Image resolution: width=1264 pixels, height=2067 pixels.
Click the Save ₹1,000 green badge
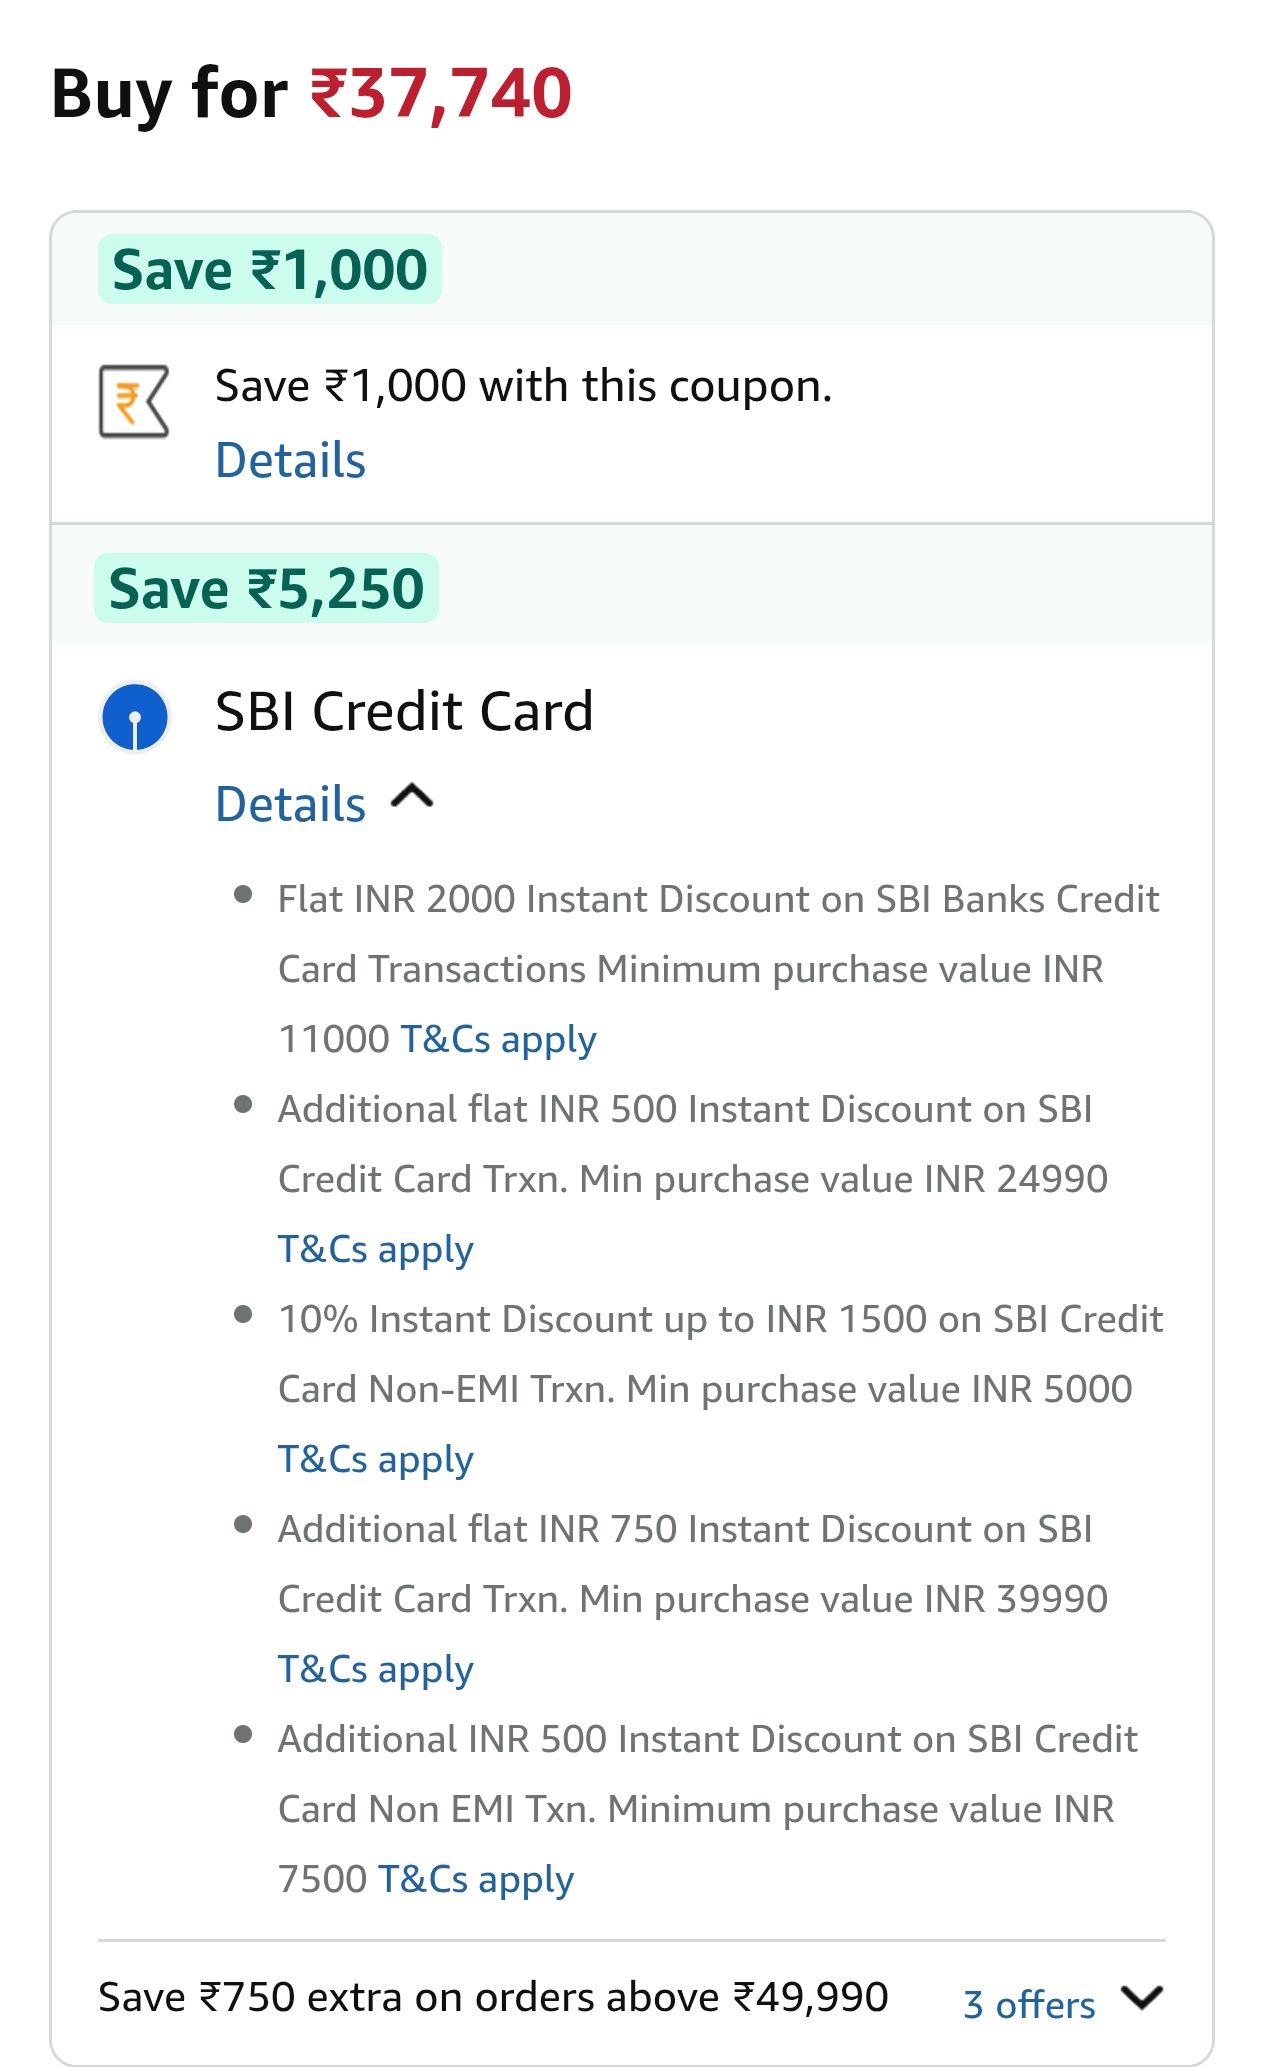tap(270, 270)
